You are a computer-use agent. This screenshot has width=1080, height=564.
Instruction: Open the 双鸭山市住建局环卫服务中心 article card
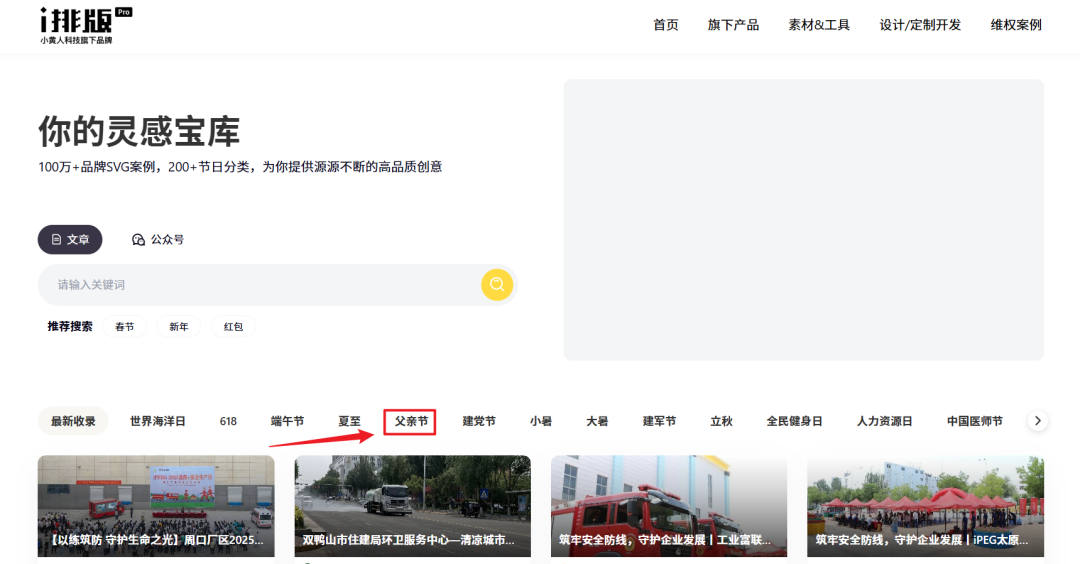tap(413, 506)
